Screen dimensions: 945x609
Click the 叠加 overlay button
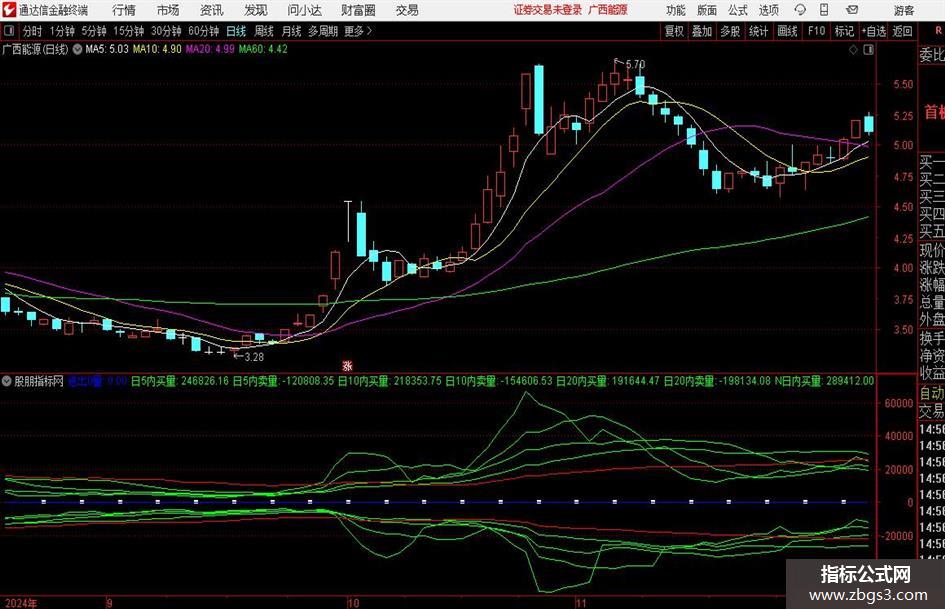pos(702,31)
